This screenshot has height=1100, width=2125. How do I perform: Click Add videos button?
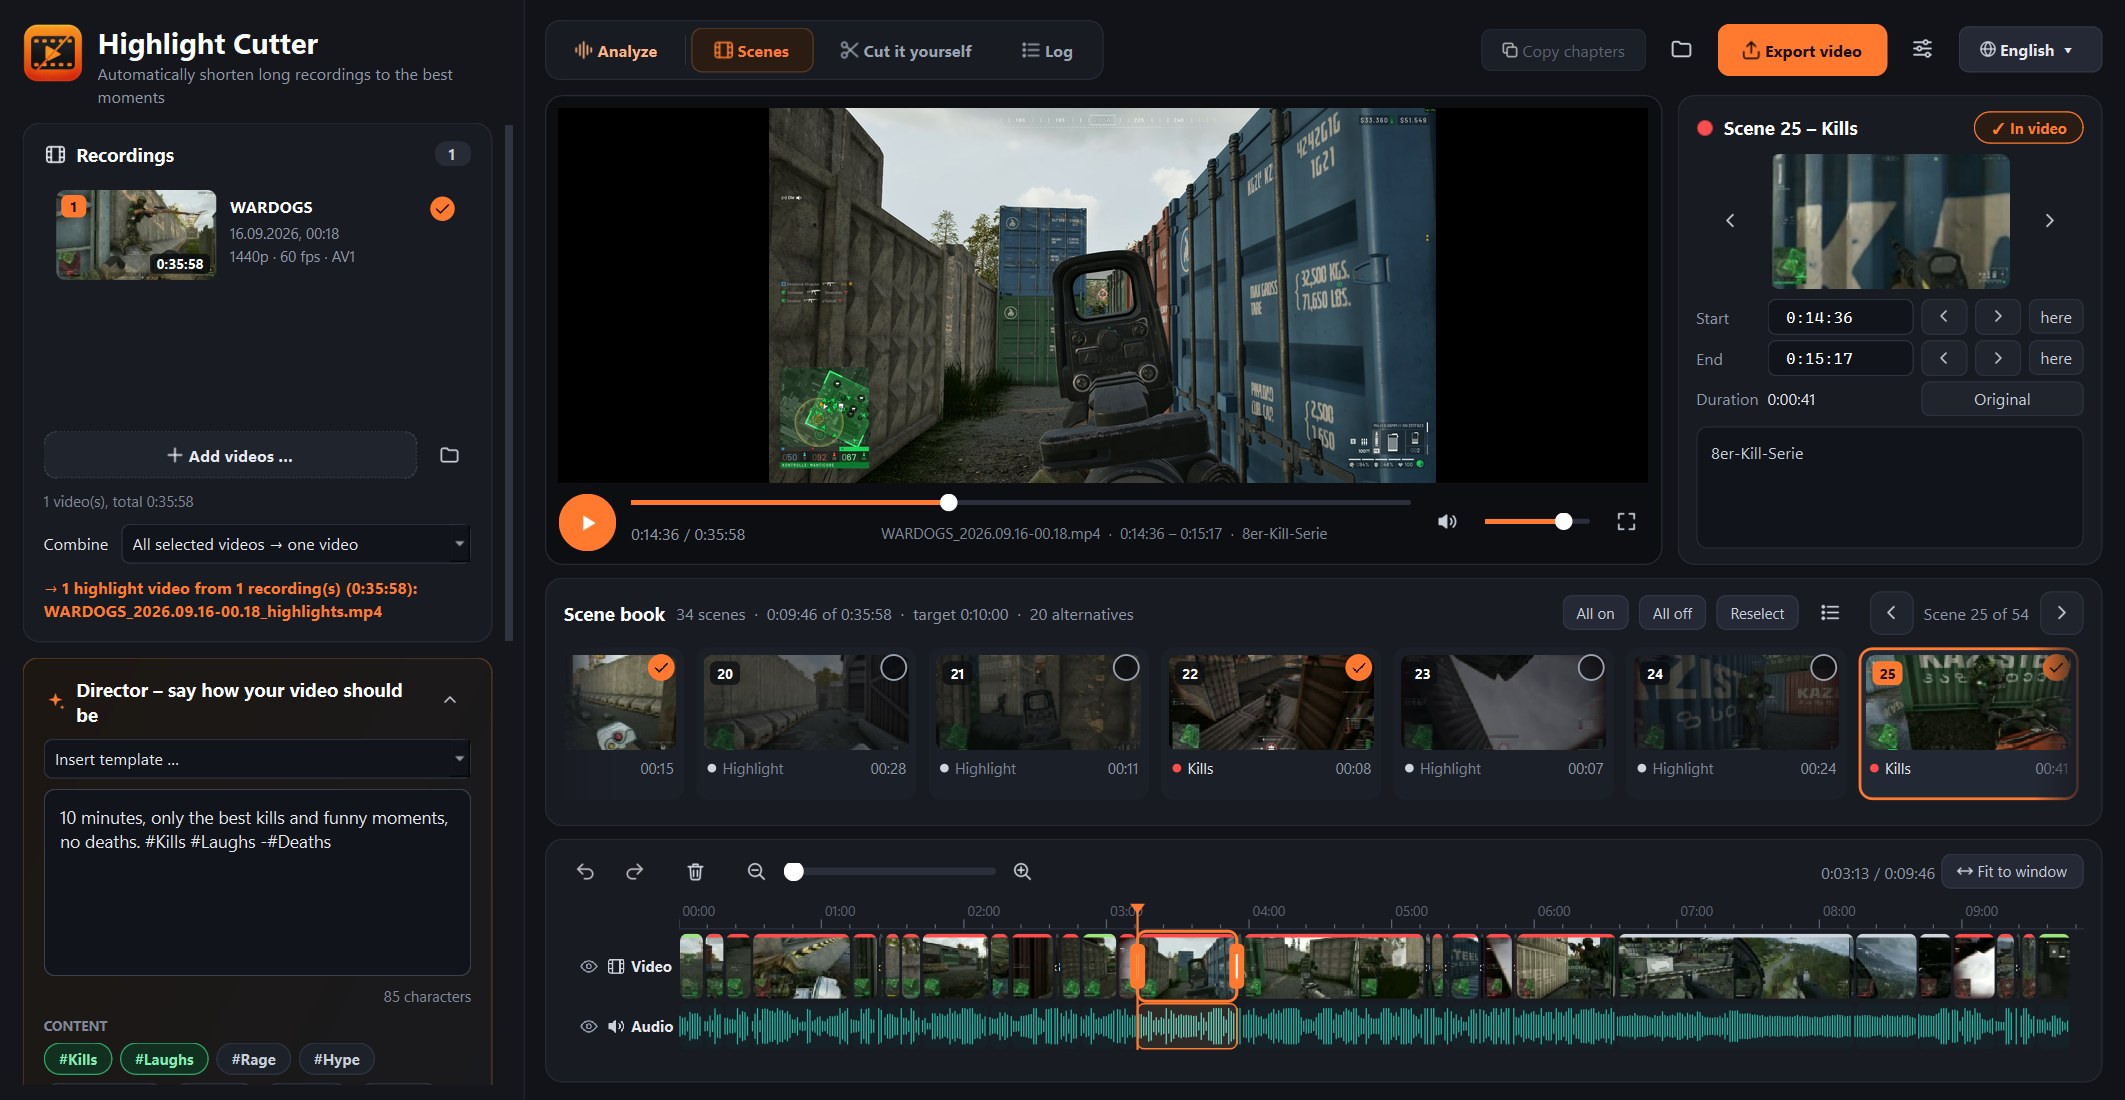[230, 455]
